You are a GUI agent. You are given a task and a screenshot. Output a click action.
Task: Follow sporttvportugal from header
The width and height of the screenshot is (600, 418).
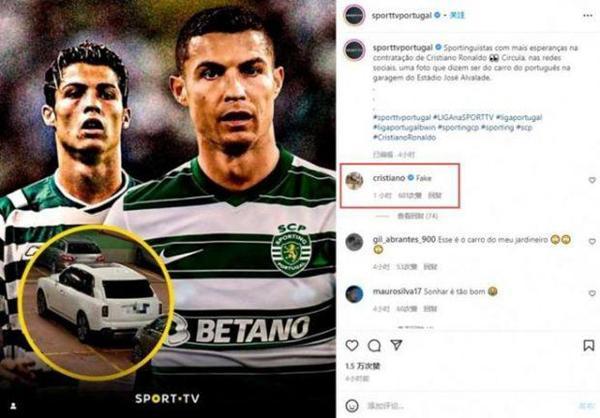[457, 16]
